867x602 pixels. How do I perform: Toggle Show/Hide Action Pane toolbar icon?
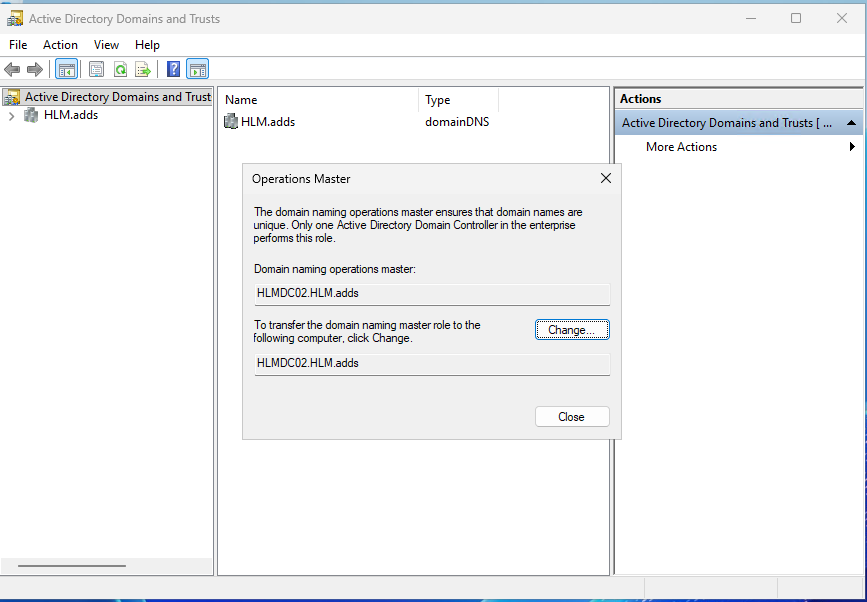pyautogui.click(x=197, y=69)
